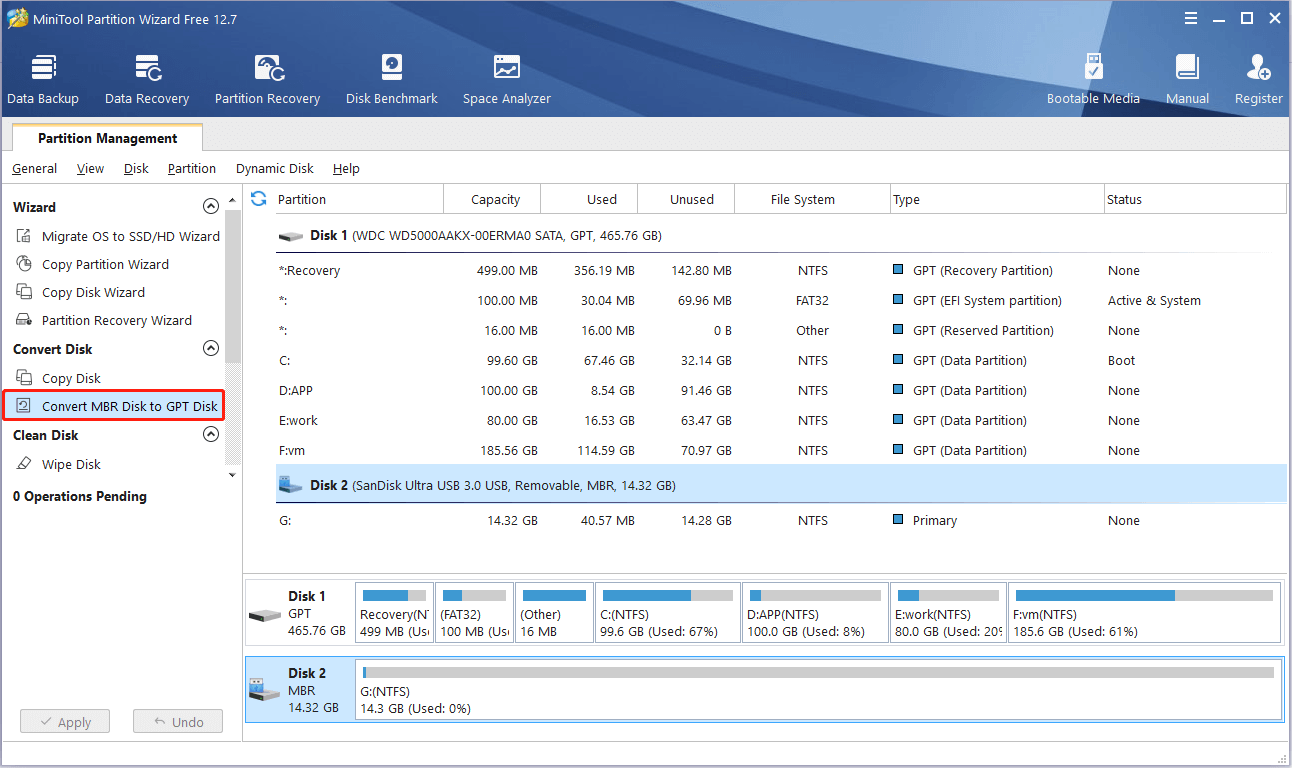The width and height of the screenshot is (1292, 768).
Task: Open the hamburger menu in the title bar
Action: pos(1190,18)
